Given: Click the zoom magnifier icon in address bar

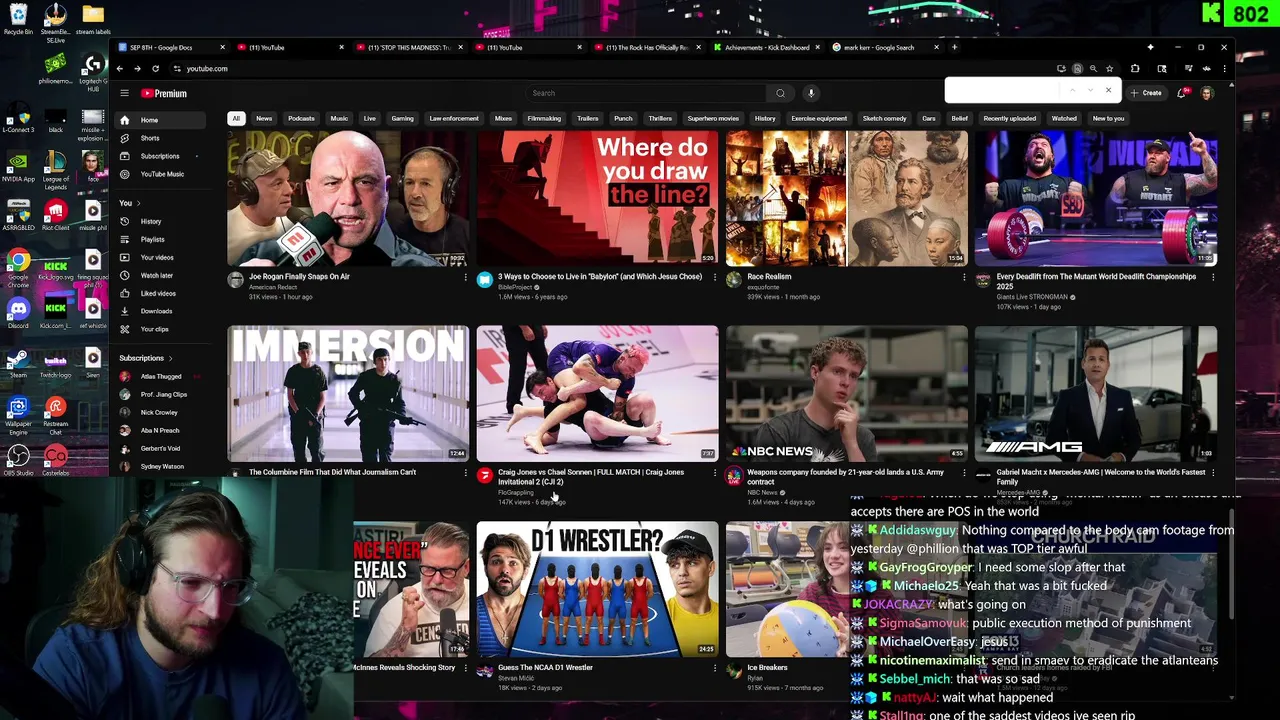Looking at the screenshot, I should 1093,69.
